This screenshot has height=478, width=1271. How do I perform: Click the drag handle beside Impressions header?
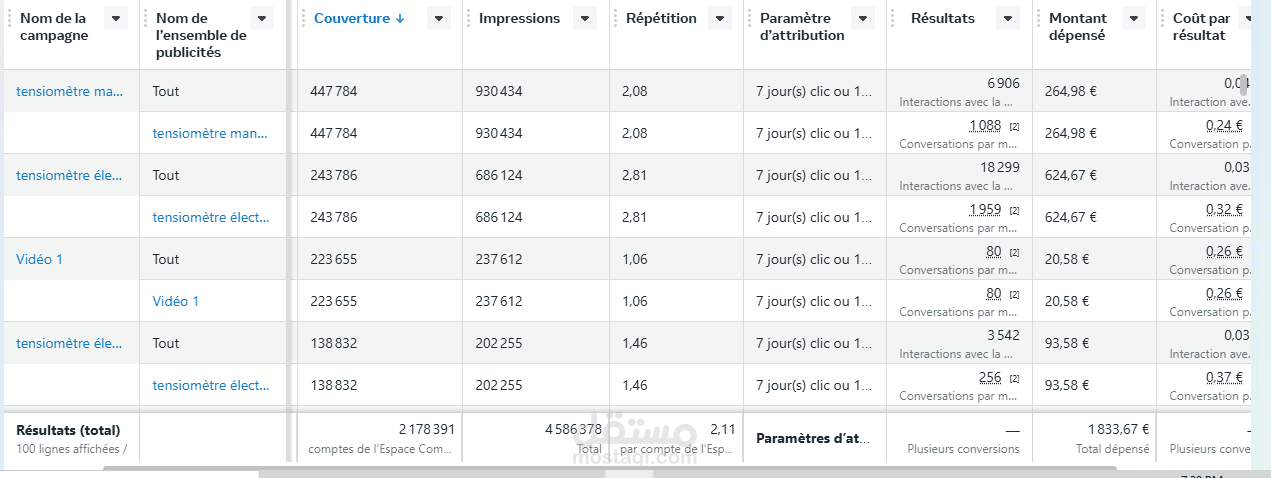pyautogui.click(x=467, y=18)
